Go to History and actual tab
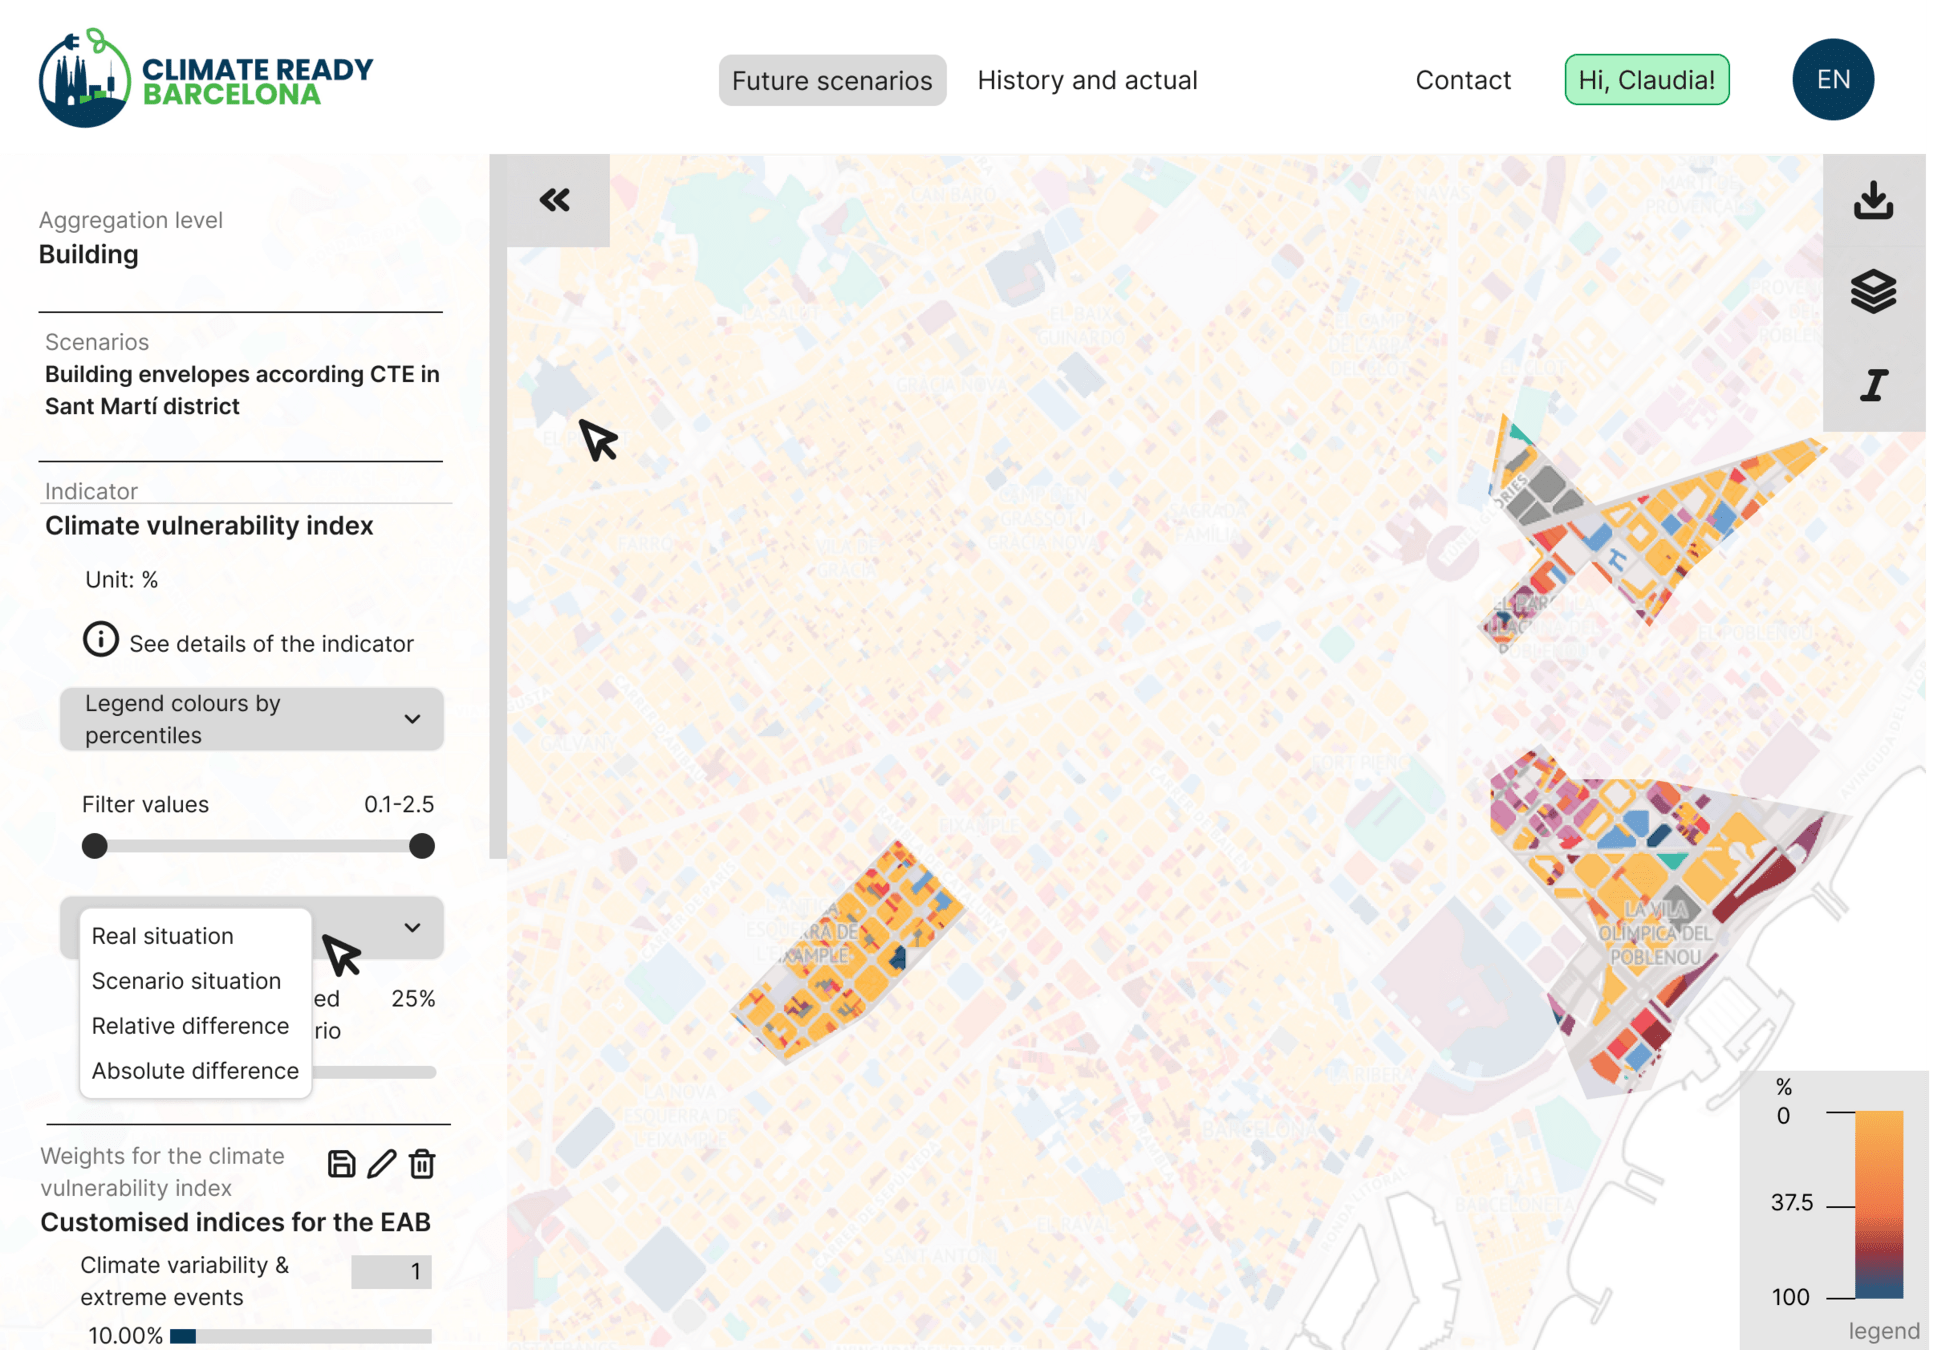 pos(1087,80)
